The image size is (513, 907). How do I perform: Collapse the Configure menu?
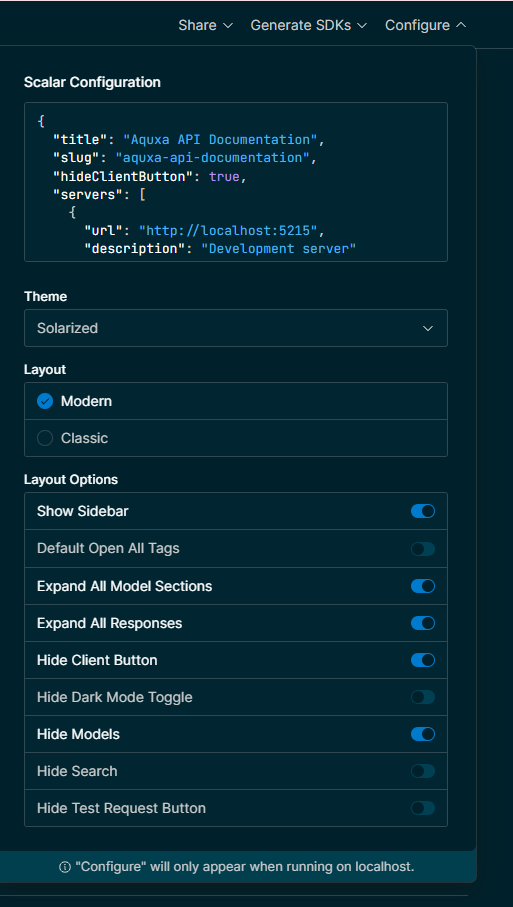425,25
